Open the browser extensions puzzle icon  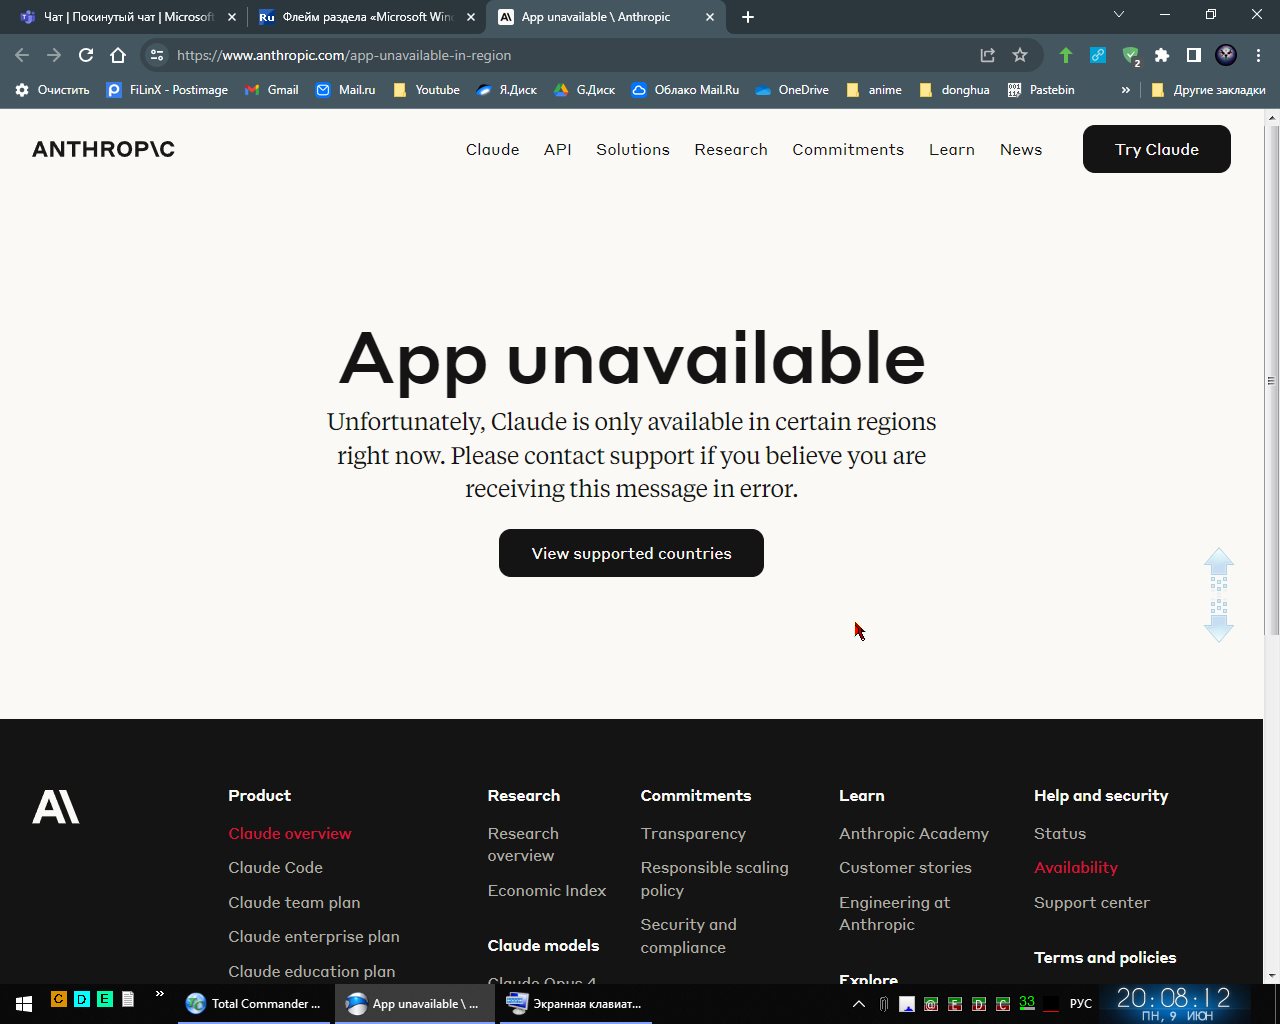[1161, 55]
